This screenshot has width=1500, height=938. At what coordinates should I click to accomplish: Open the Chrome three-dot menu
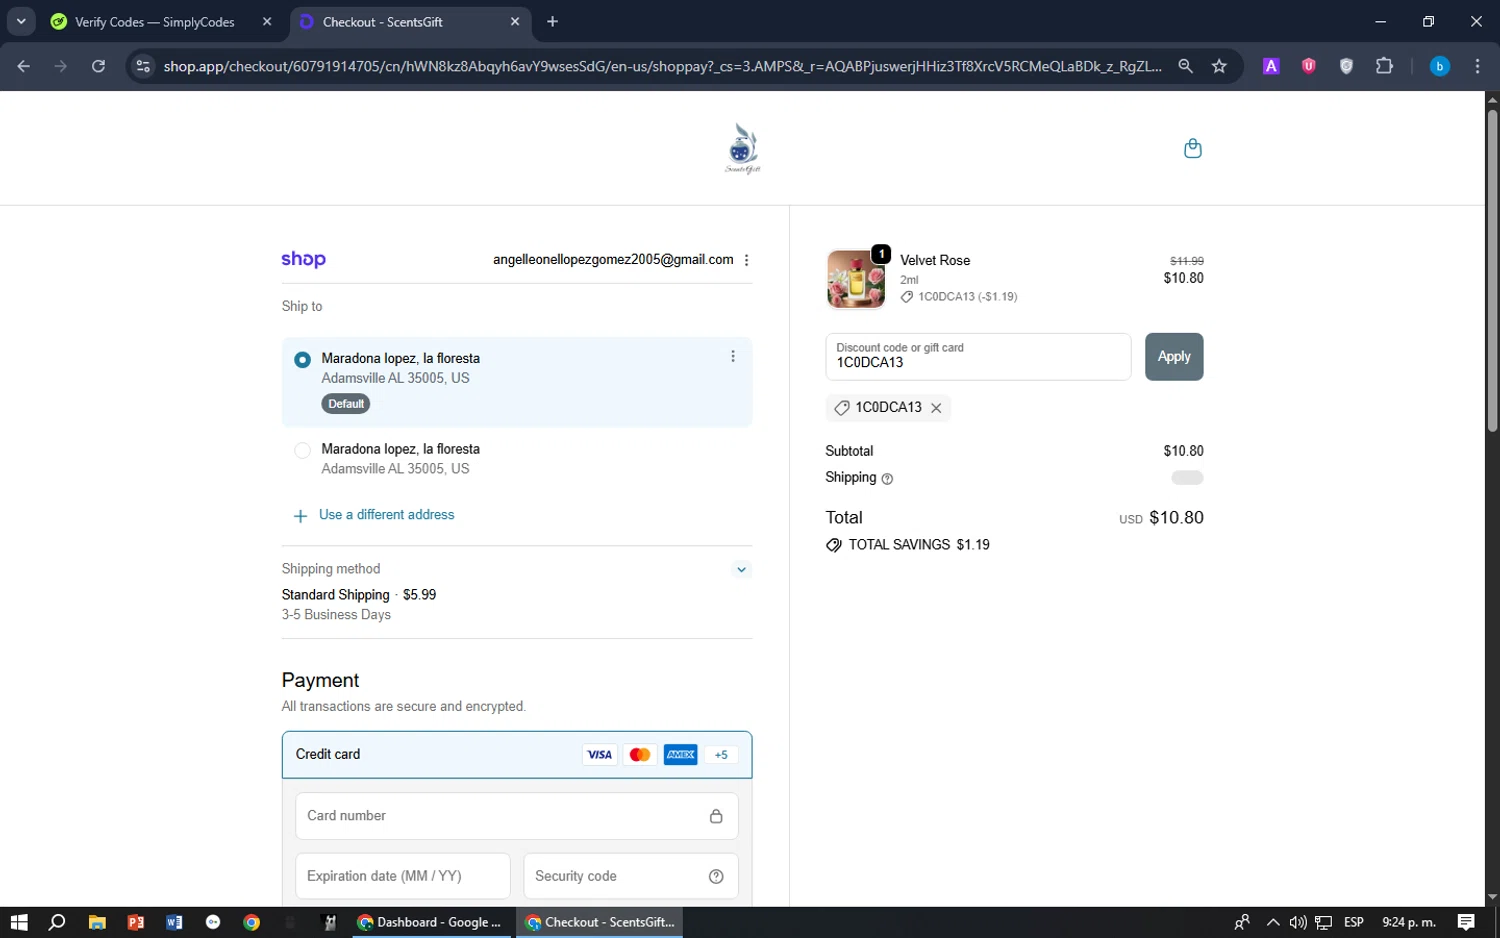point(1477,66)
